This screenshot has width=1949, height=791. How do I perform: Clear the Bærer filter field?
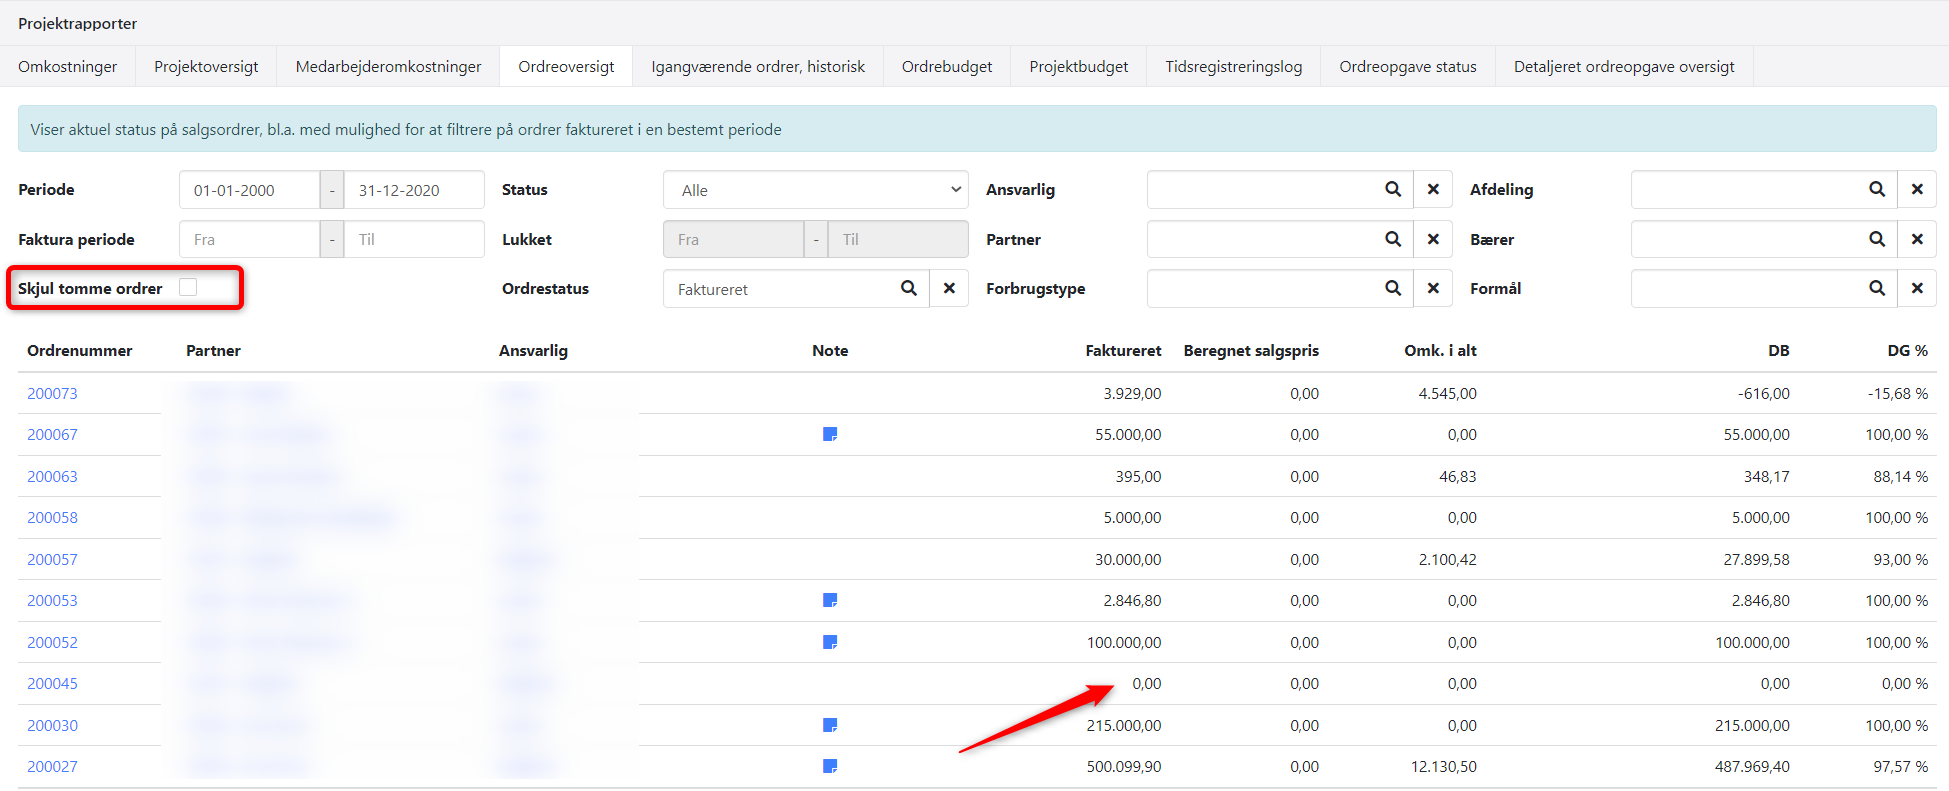click(x=1917, y=239)
